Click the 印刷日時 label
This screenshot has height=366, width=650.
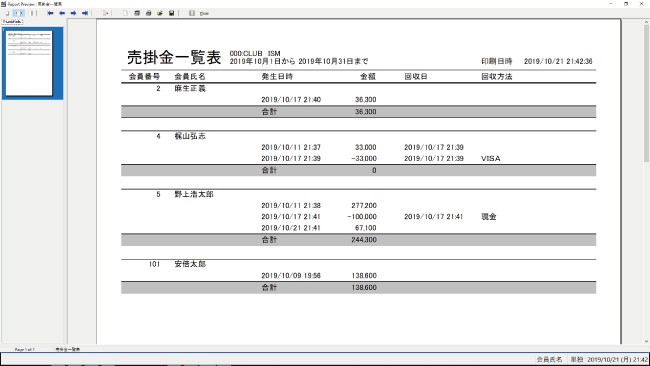[x=497, y=61]
